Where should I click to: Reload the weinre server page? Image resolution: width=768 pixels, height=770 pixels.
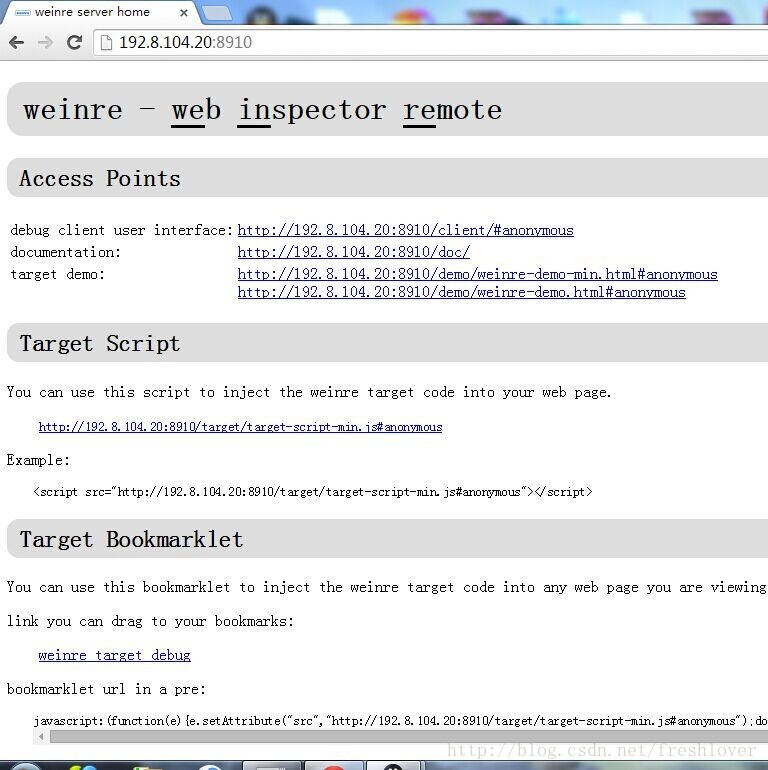click(74, 43)
